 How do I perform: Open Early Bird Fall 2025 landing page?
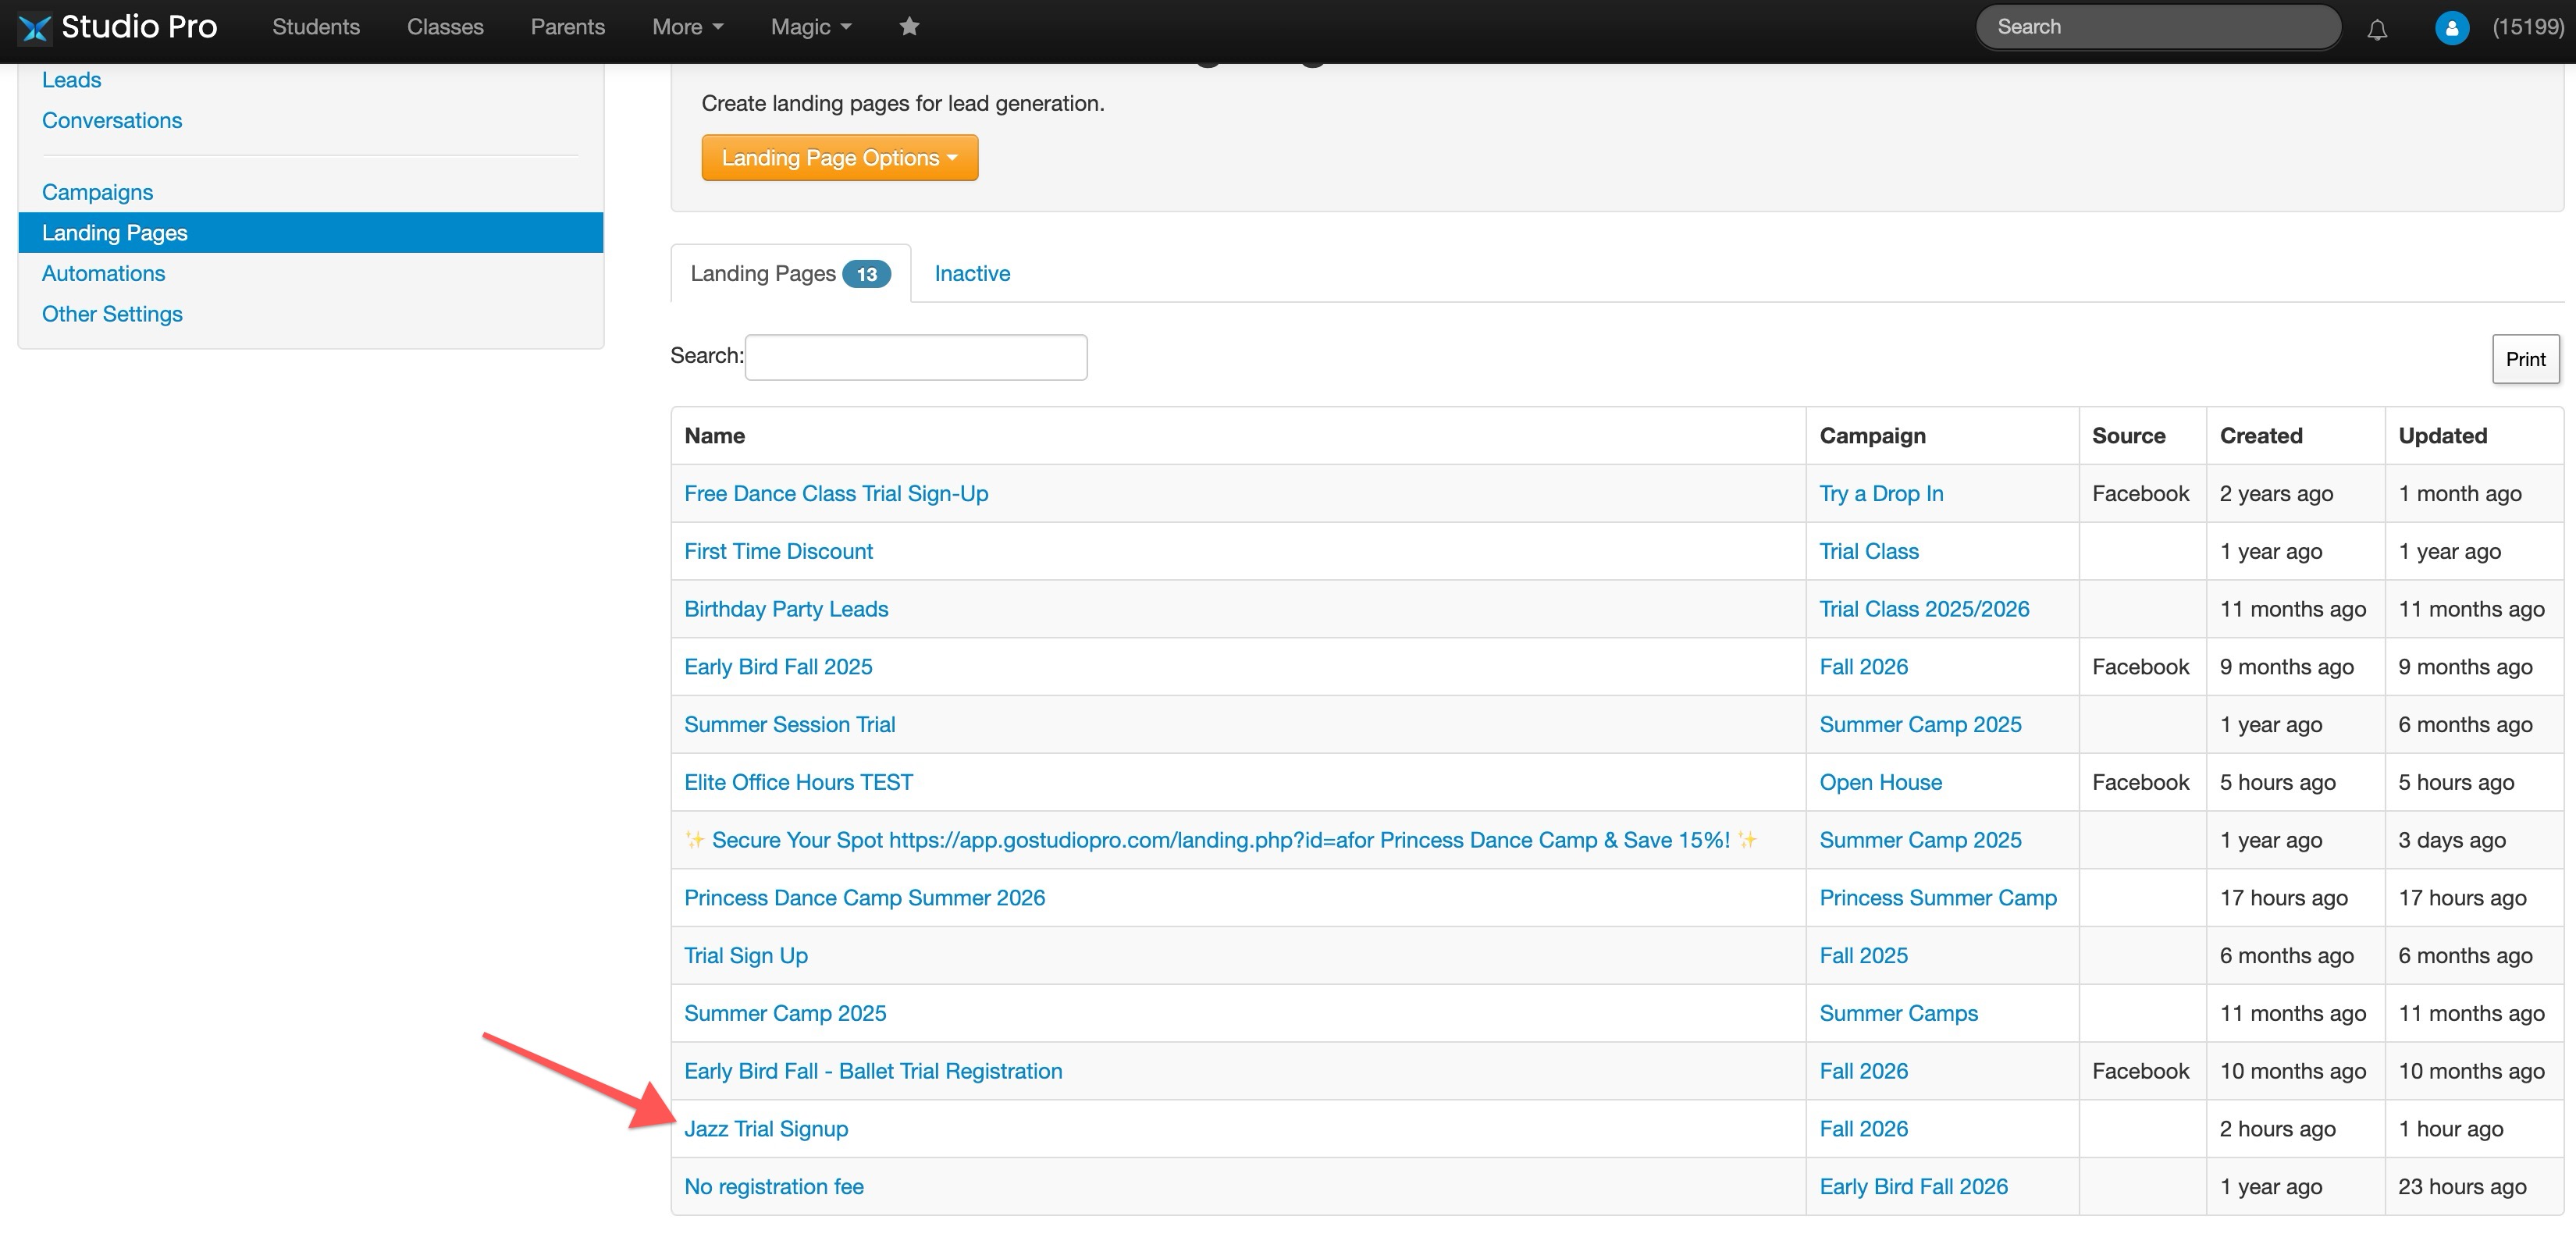pyautogui.click(x=778, y=667)
